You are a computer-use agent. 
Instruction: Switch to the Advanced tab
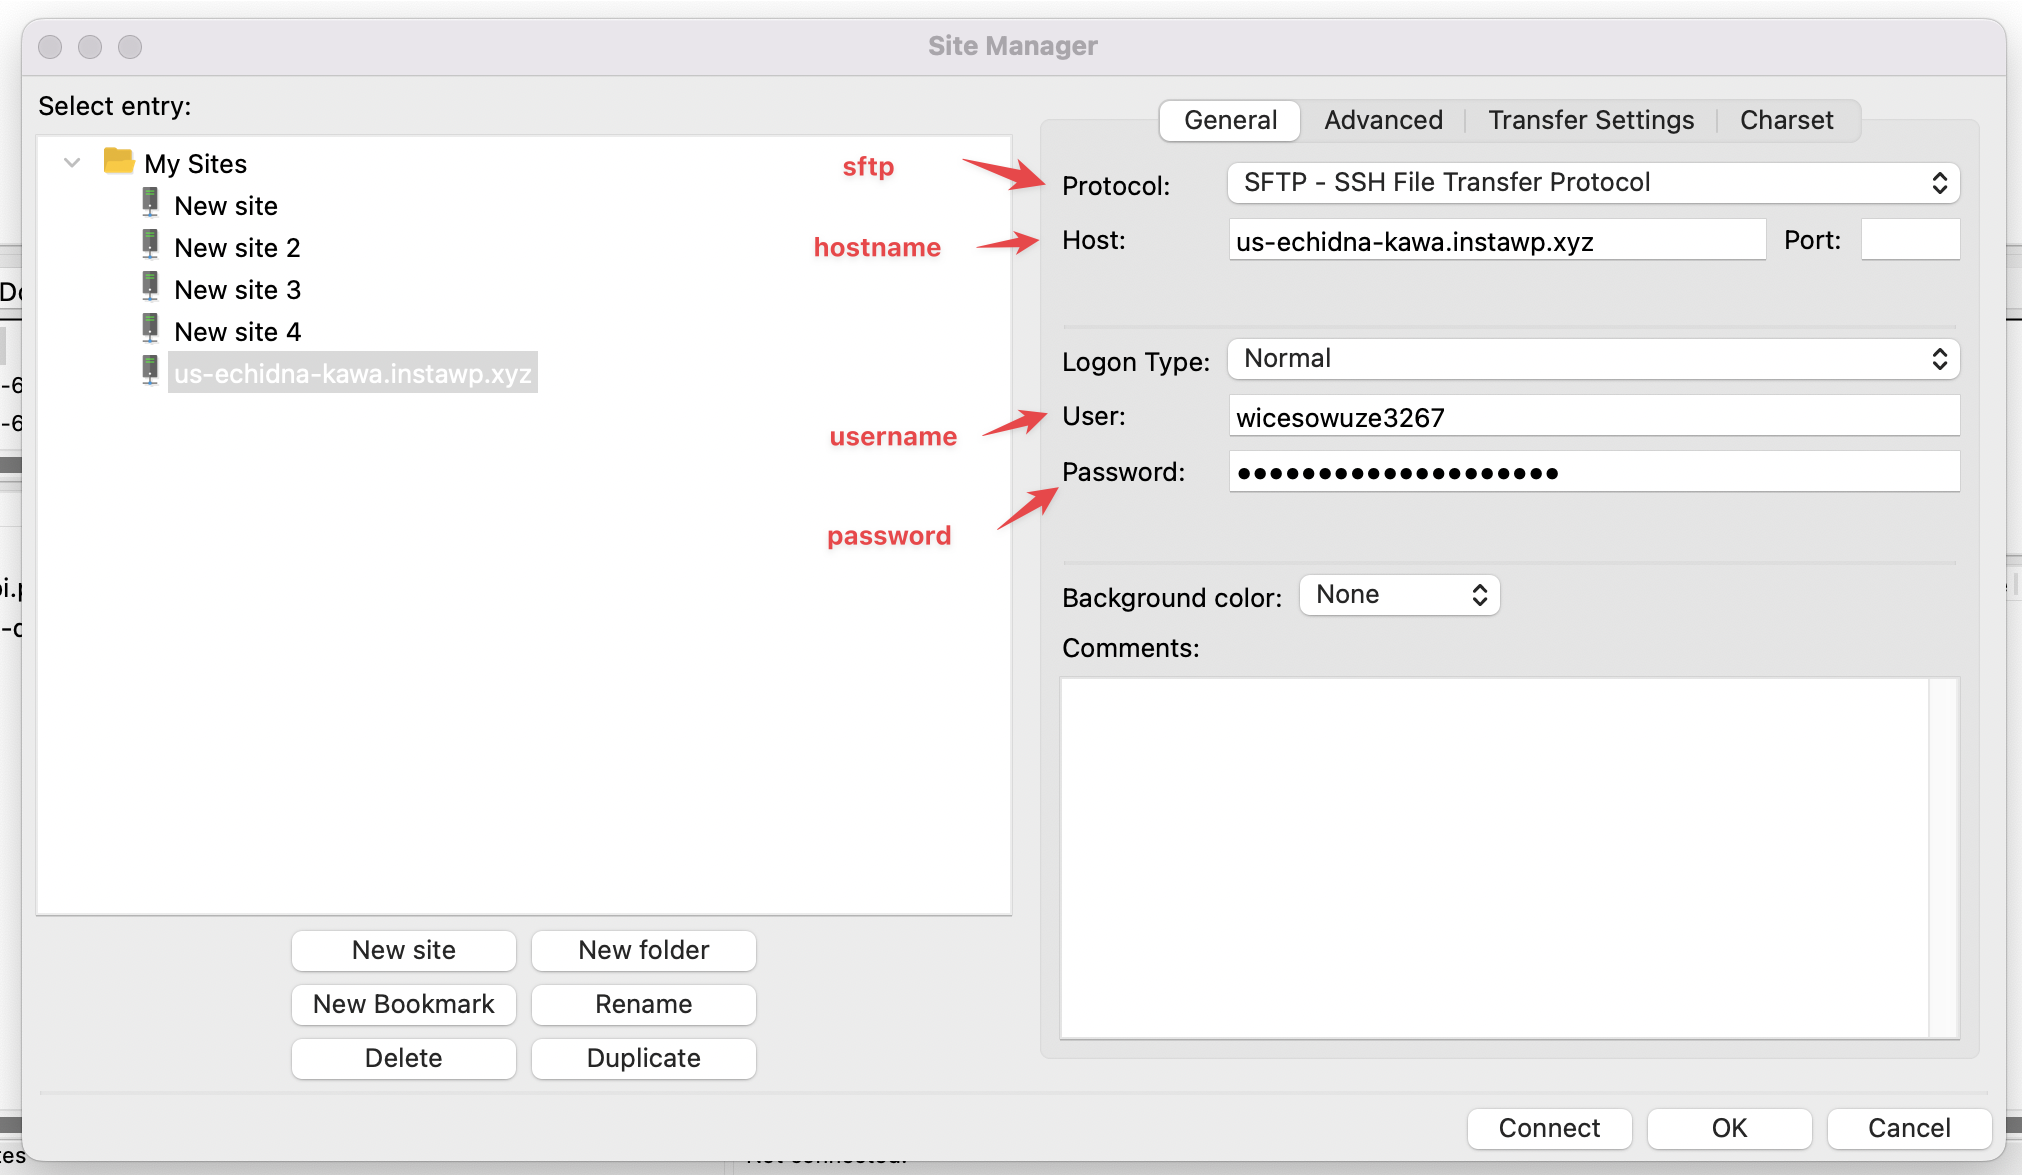coord(1383,120)
